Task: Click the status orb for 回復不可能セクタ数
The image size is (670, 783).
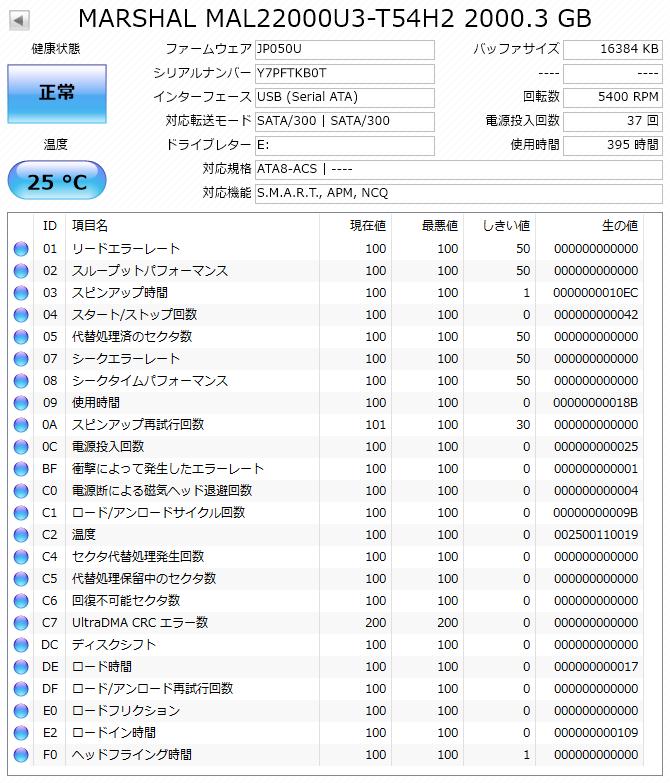Action: point(20,601)
